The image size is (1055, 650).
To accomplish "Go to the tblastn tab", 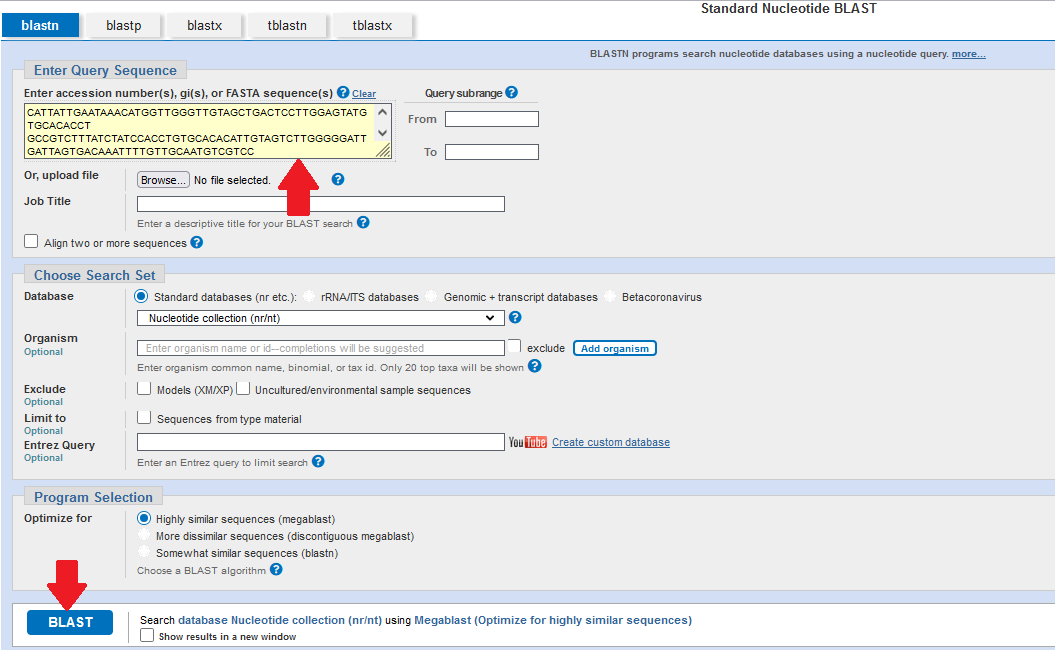I will (287, 26).
